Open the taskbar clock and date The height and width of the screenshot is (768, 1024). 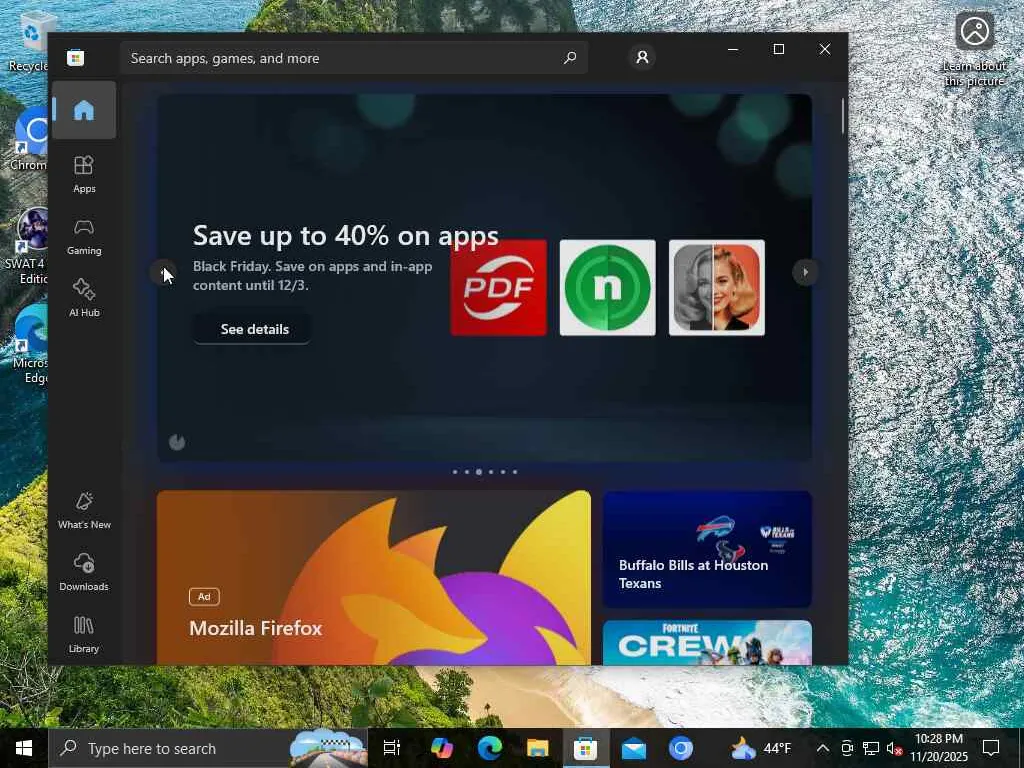pyautogui.click(x=938, y=748)
